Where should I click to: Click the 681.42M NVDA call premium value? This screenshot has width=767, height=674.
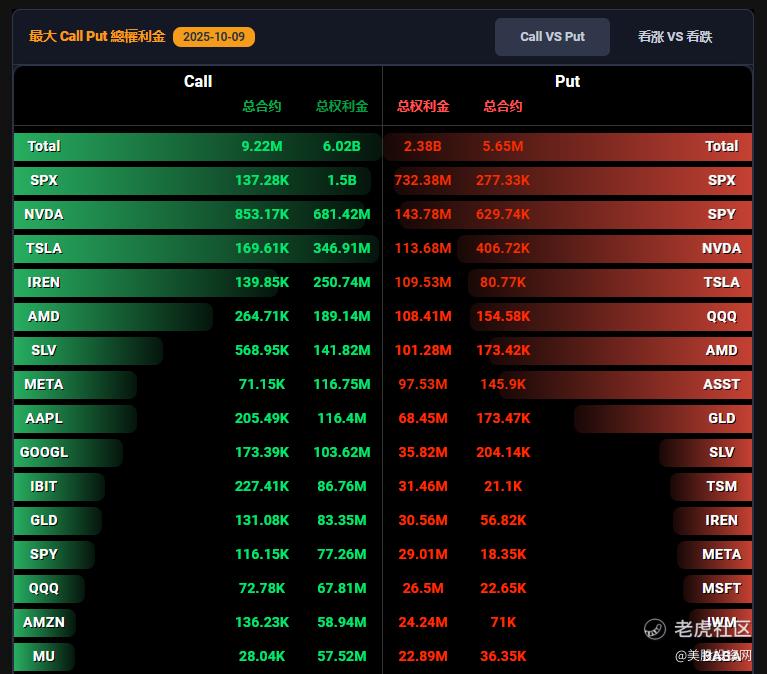click(341, 214)
